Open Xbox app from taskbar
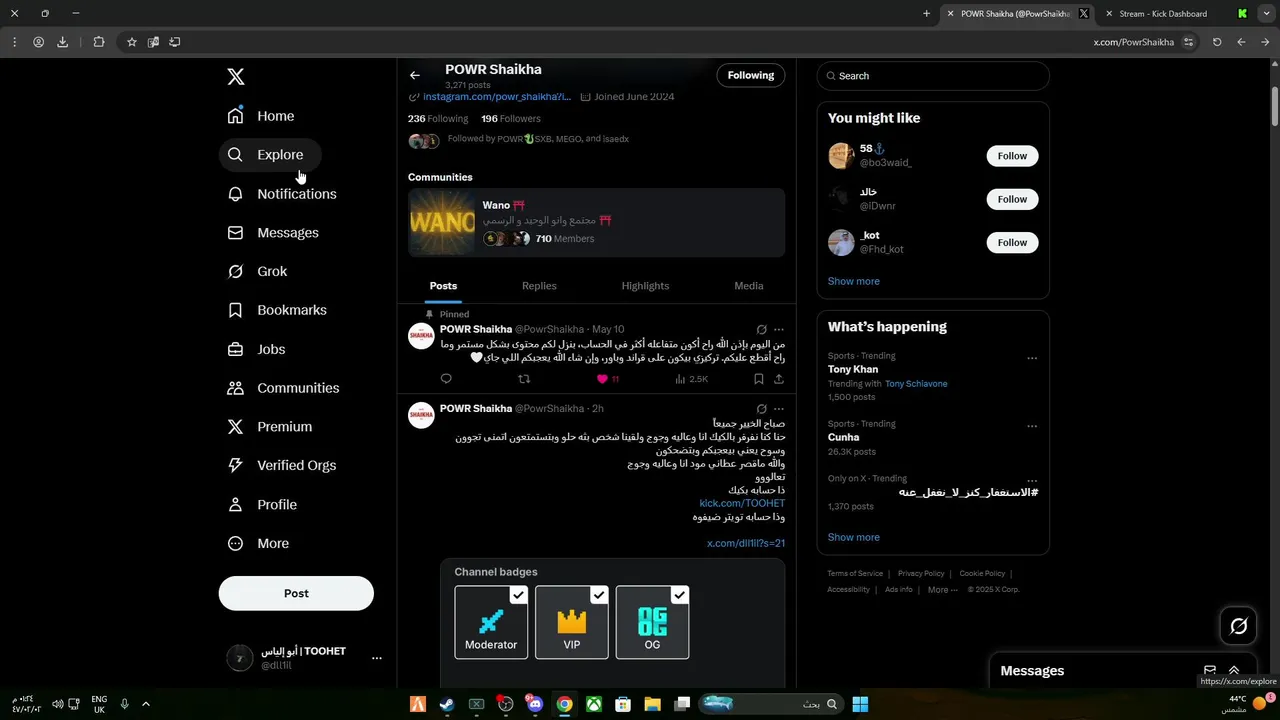Image resolution: width=1280 pixels, height=720 pixels. click(594, 704)
